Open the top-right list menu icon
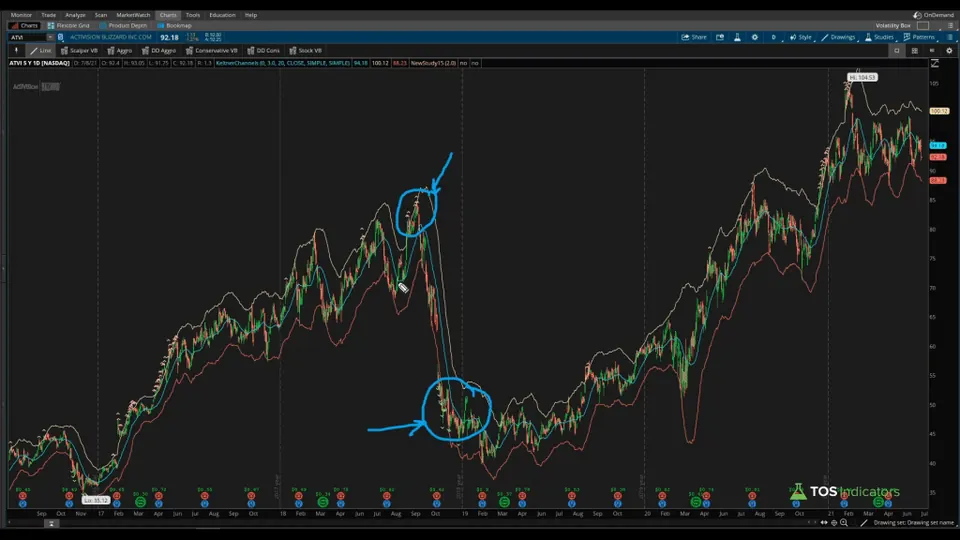 coord(950,26)
